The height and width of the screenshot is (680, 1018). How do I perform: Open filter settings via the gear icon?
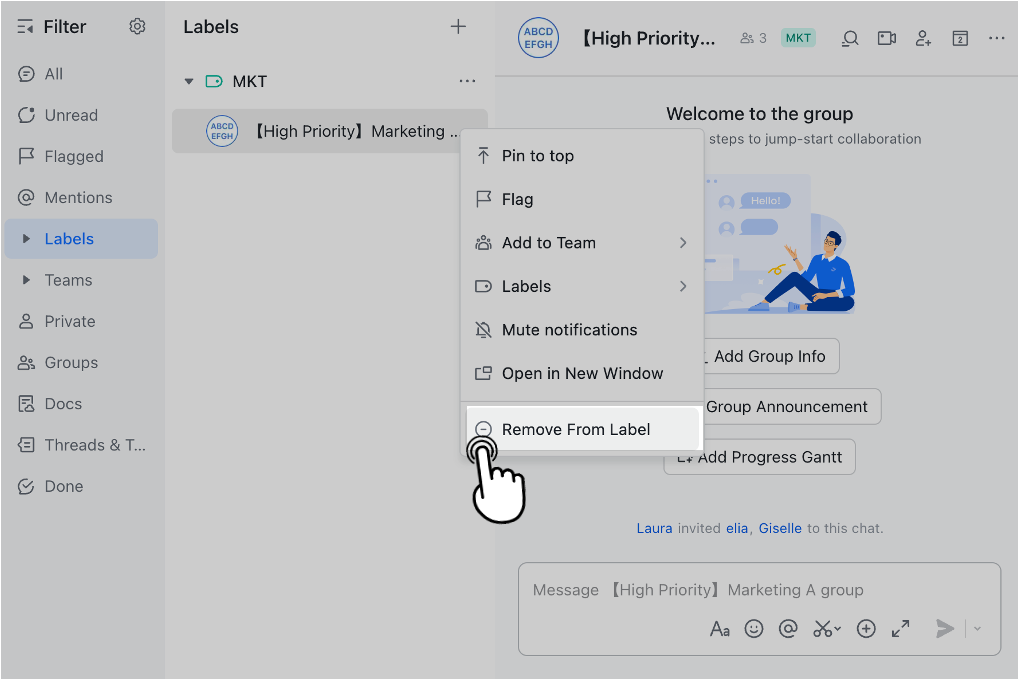pos(137,26)
